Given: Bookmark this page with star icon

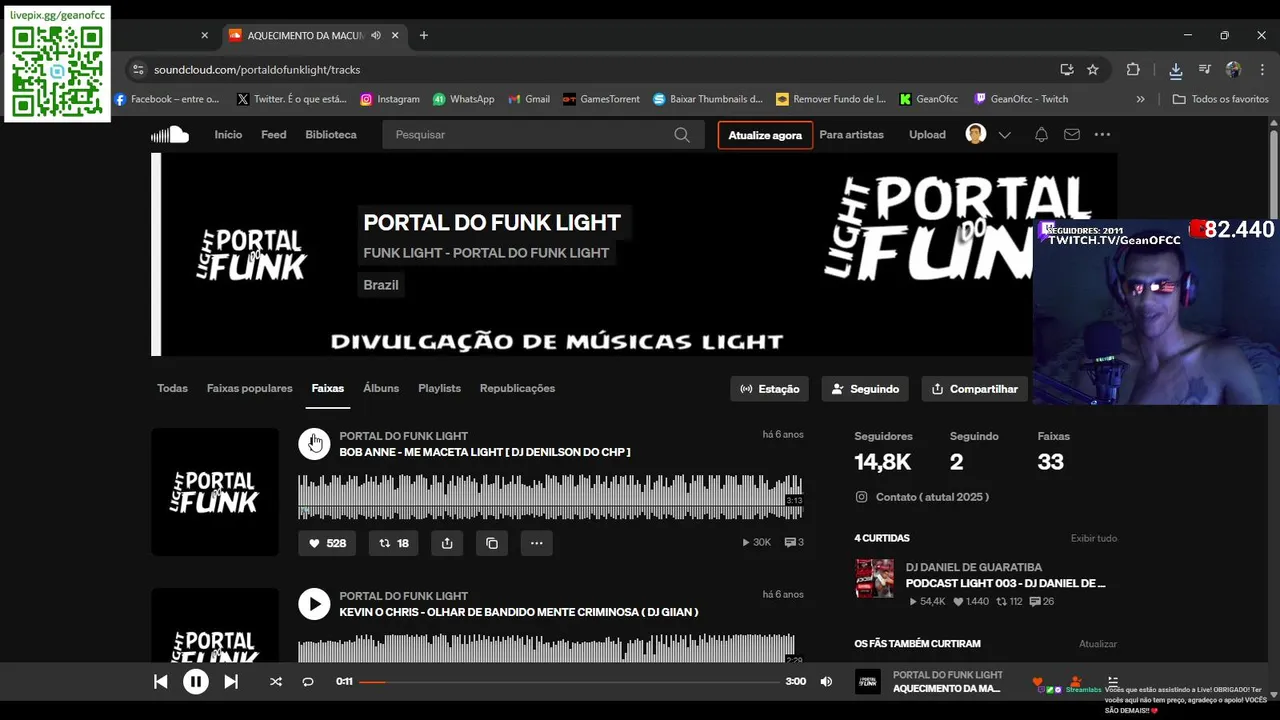Looking at the screenshot, I should 1093,70.
